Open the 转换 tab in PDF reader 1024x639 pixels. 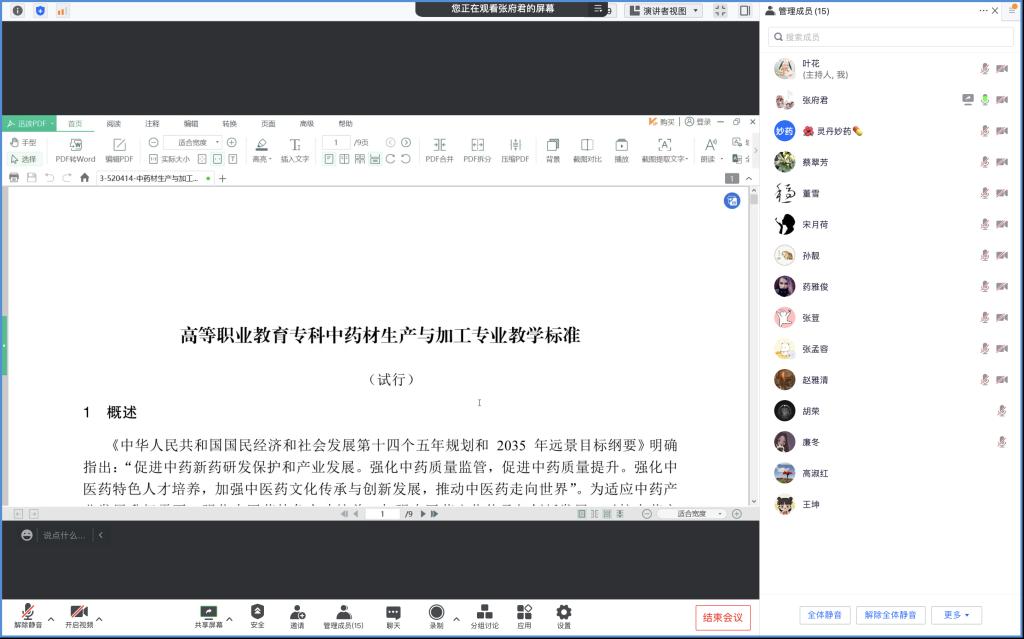(229, 124)
